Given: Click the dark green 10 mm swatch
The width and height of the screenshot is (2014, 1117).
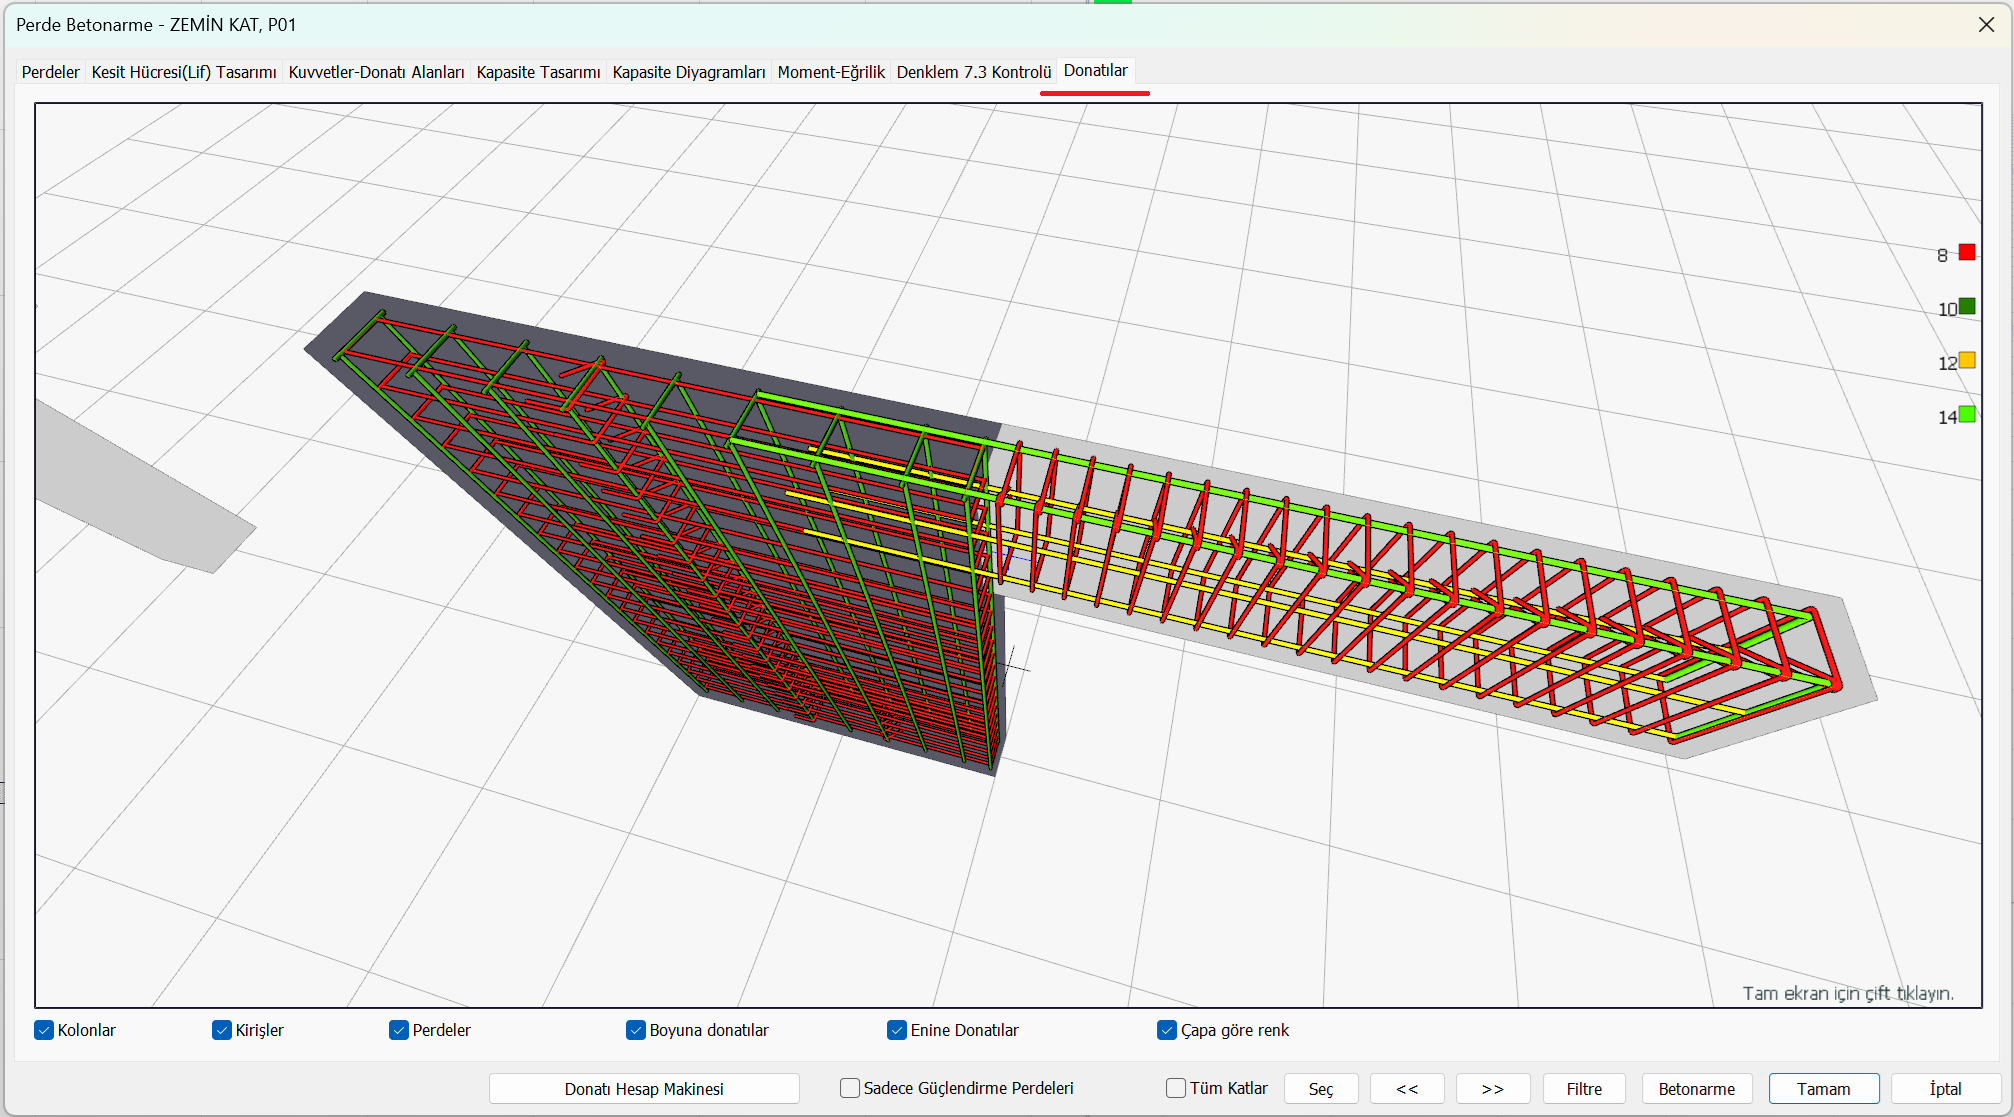Looking at the screenshot, I should tap(1967, 307).
